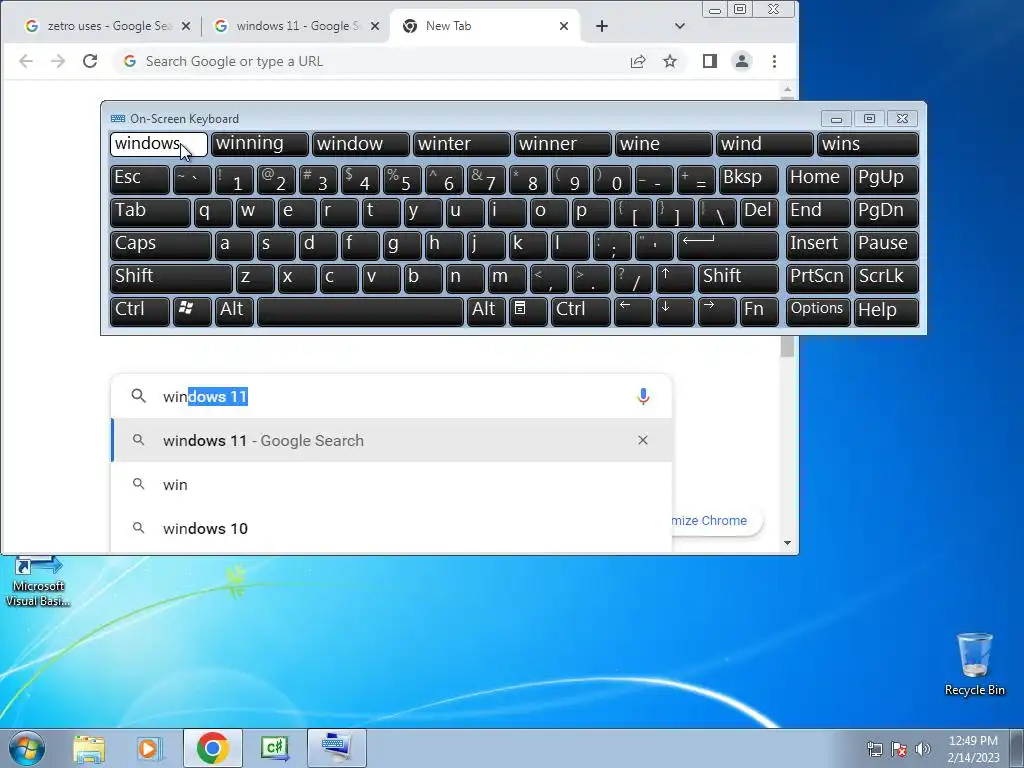Click the right arrow key on keyboard
Image resolution: width=1024 pixels, height=768 pixels.
click(716, 310)
